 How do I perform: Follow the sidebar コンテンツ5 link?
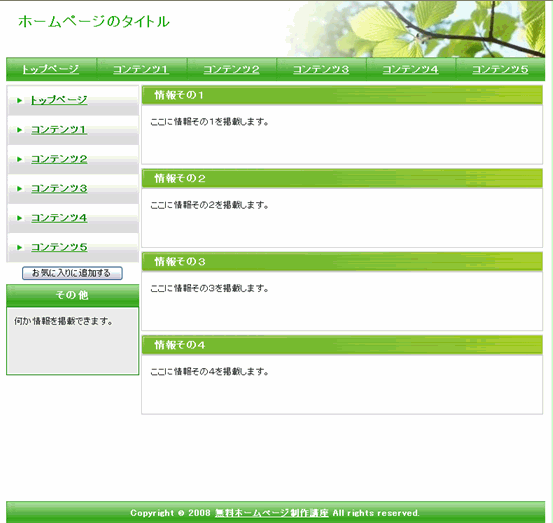(x=59, y=247)
